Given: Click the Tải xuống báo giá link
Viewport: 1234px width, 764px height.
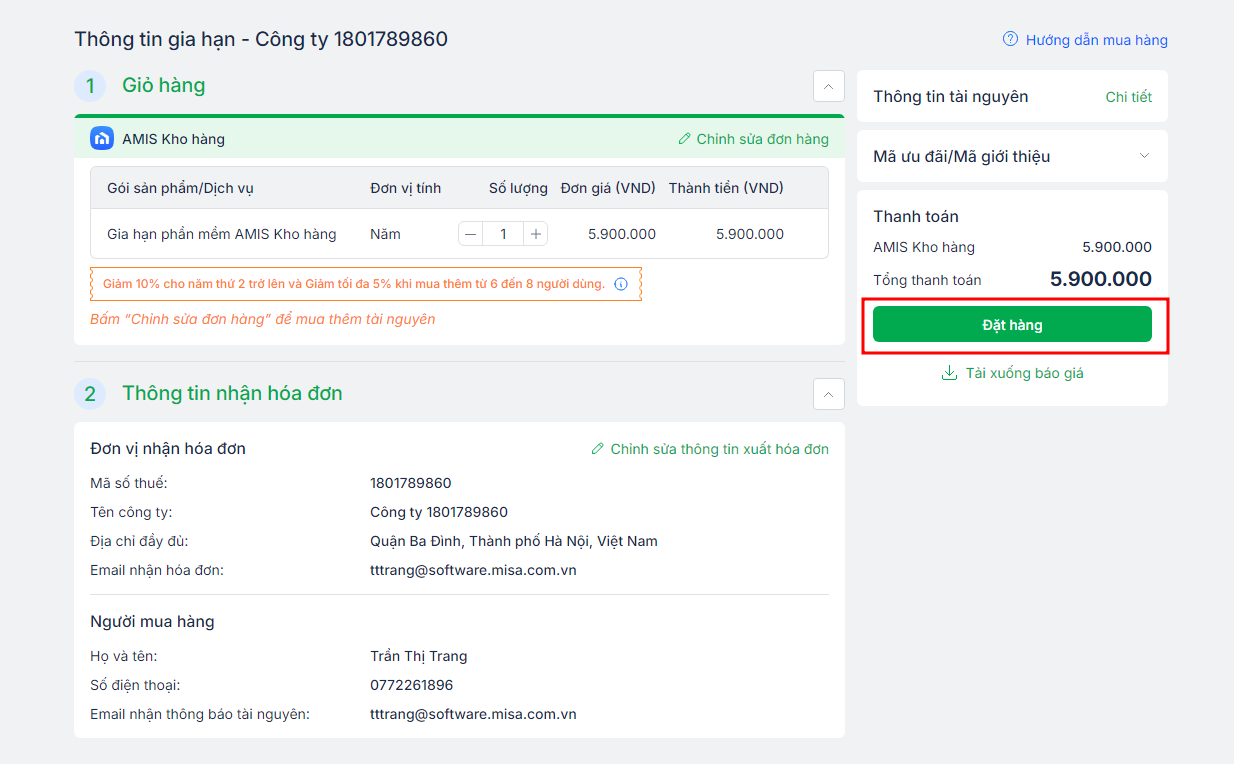Looking at the screenshot, I should 1025,373.
